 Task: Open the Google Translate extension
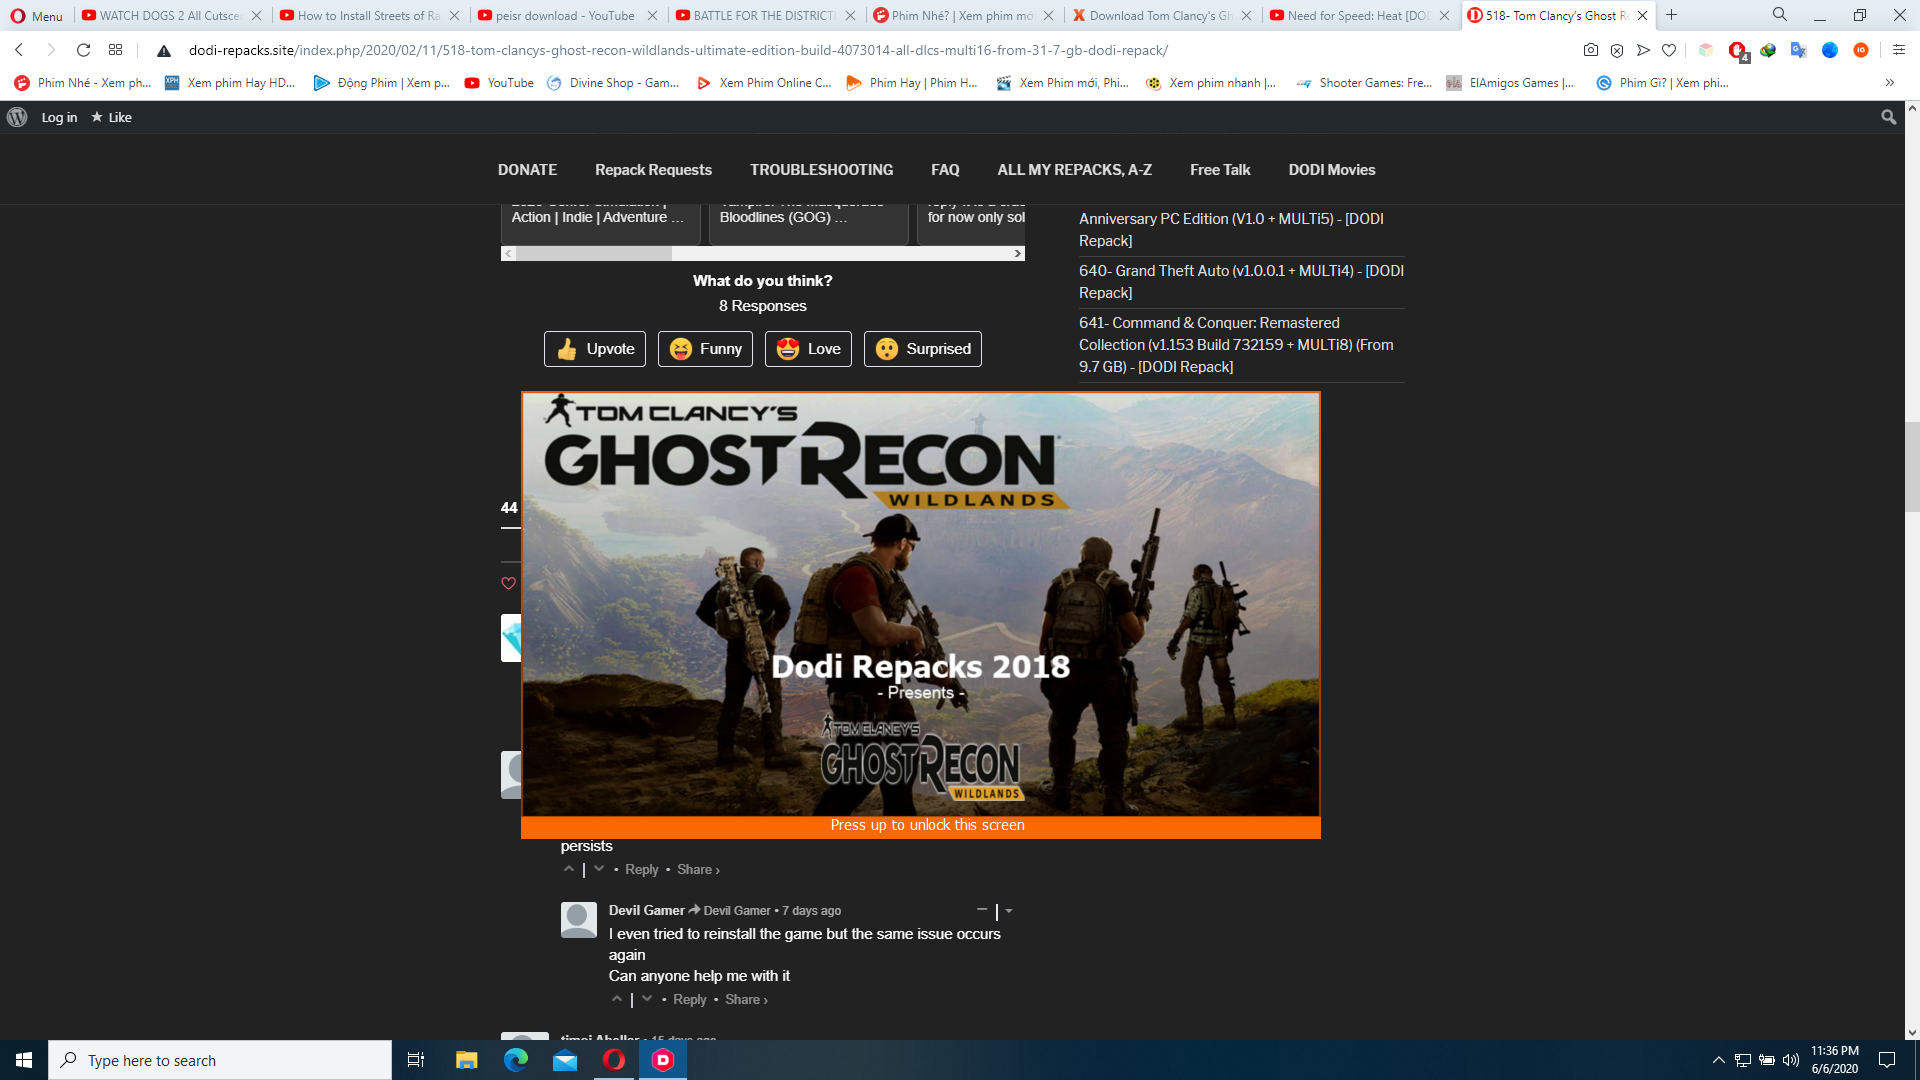[x=1800, y=50]
